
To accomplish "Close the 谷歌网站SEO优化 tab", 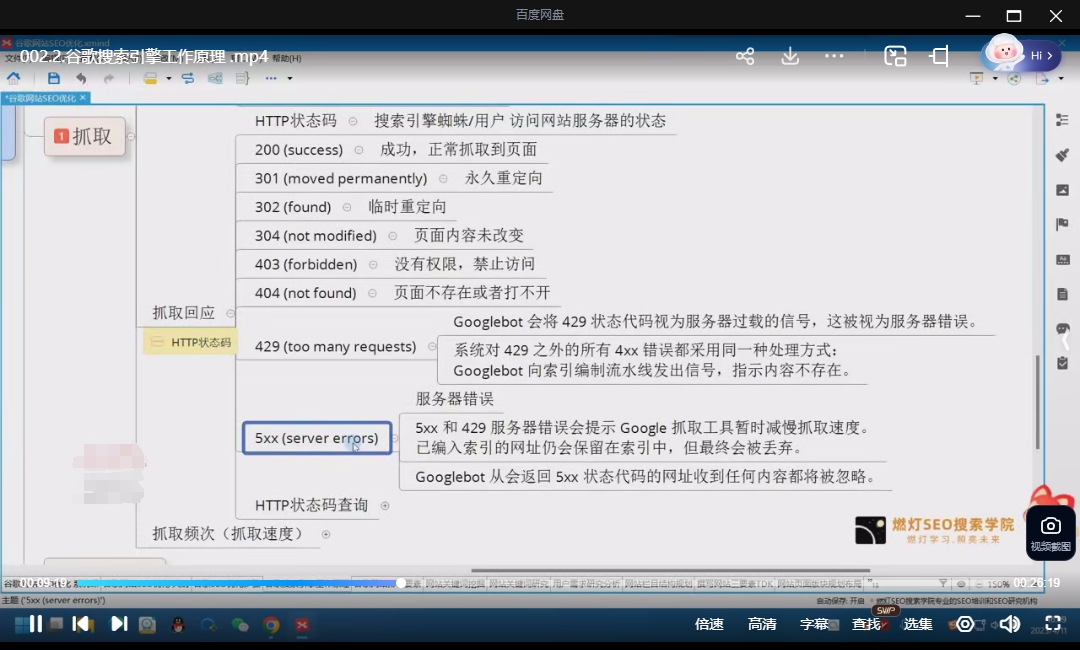I will tap(83, 98).
